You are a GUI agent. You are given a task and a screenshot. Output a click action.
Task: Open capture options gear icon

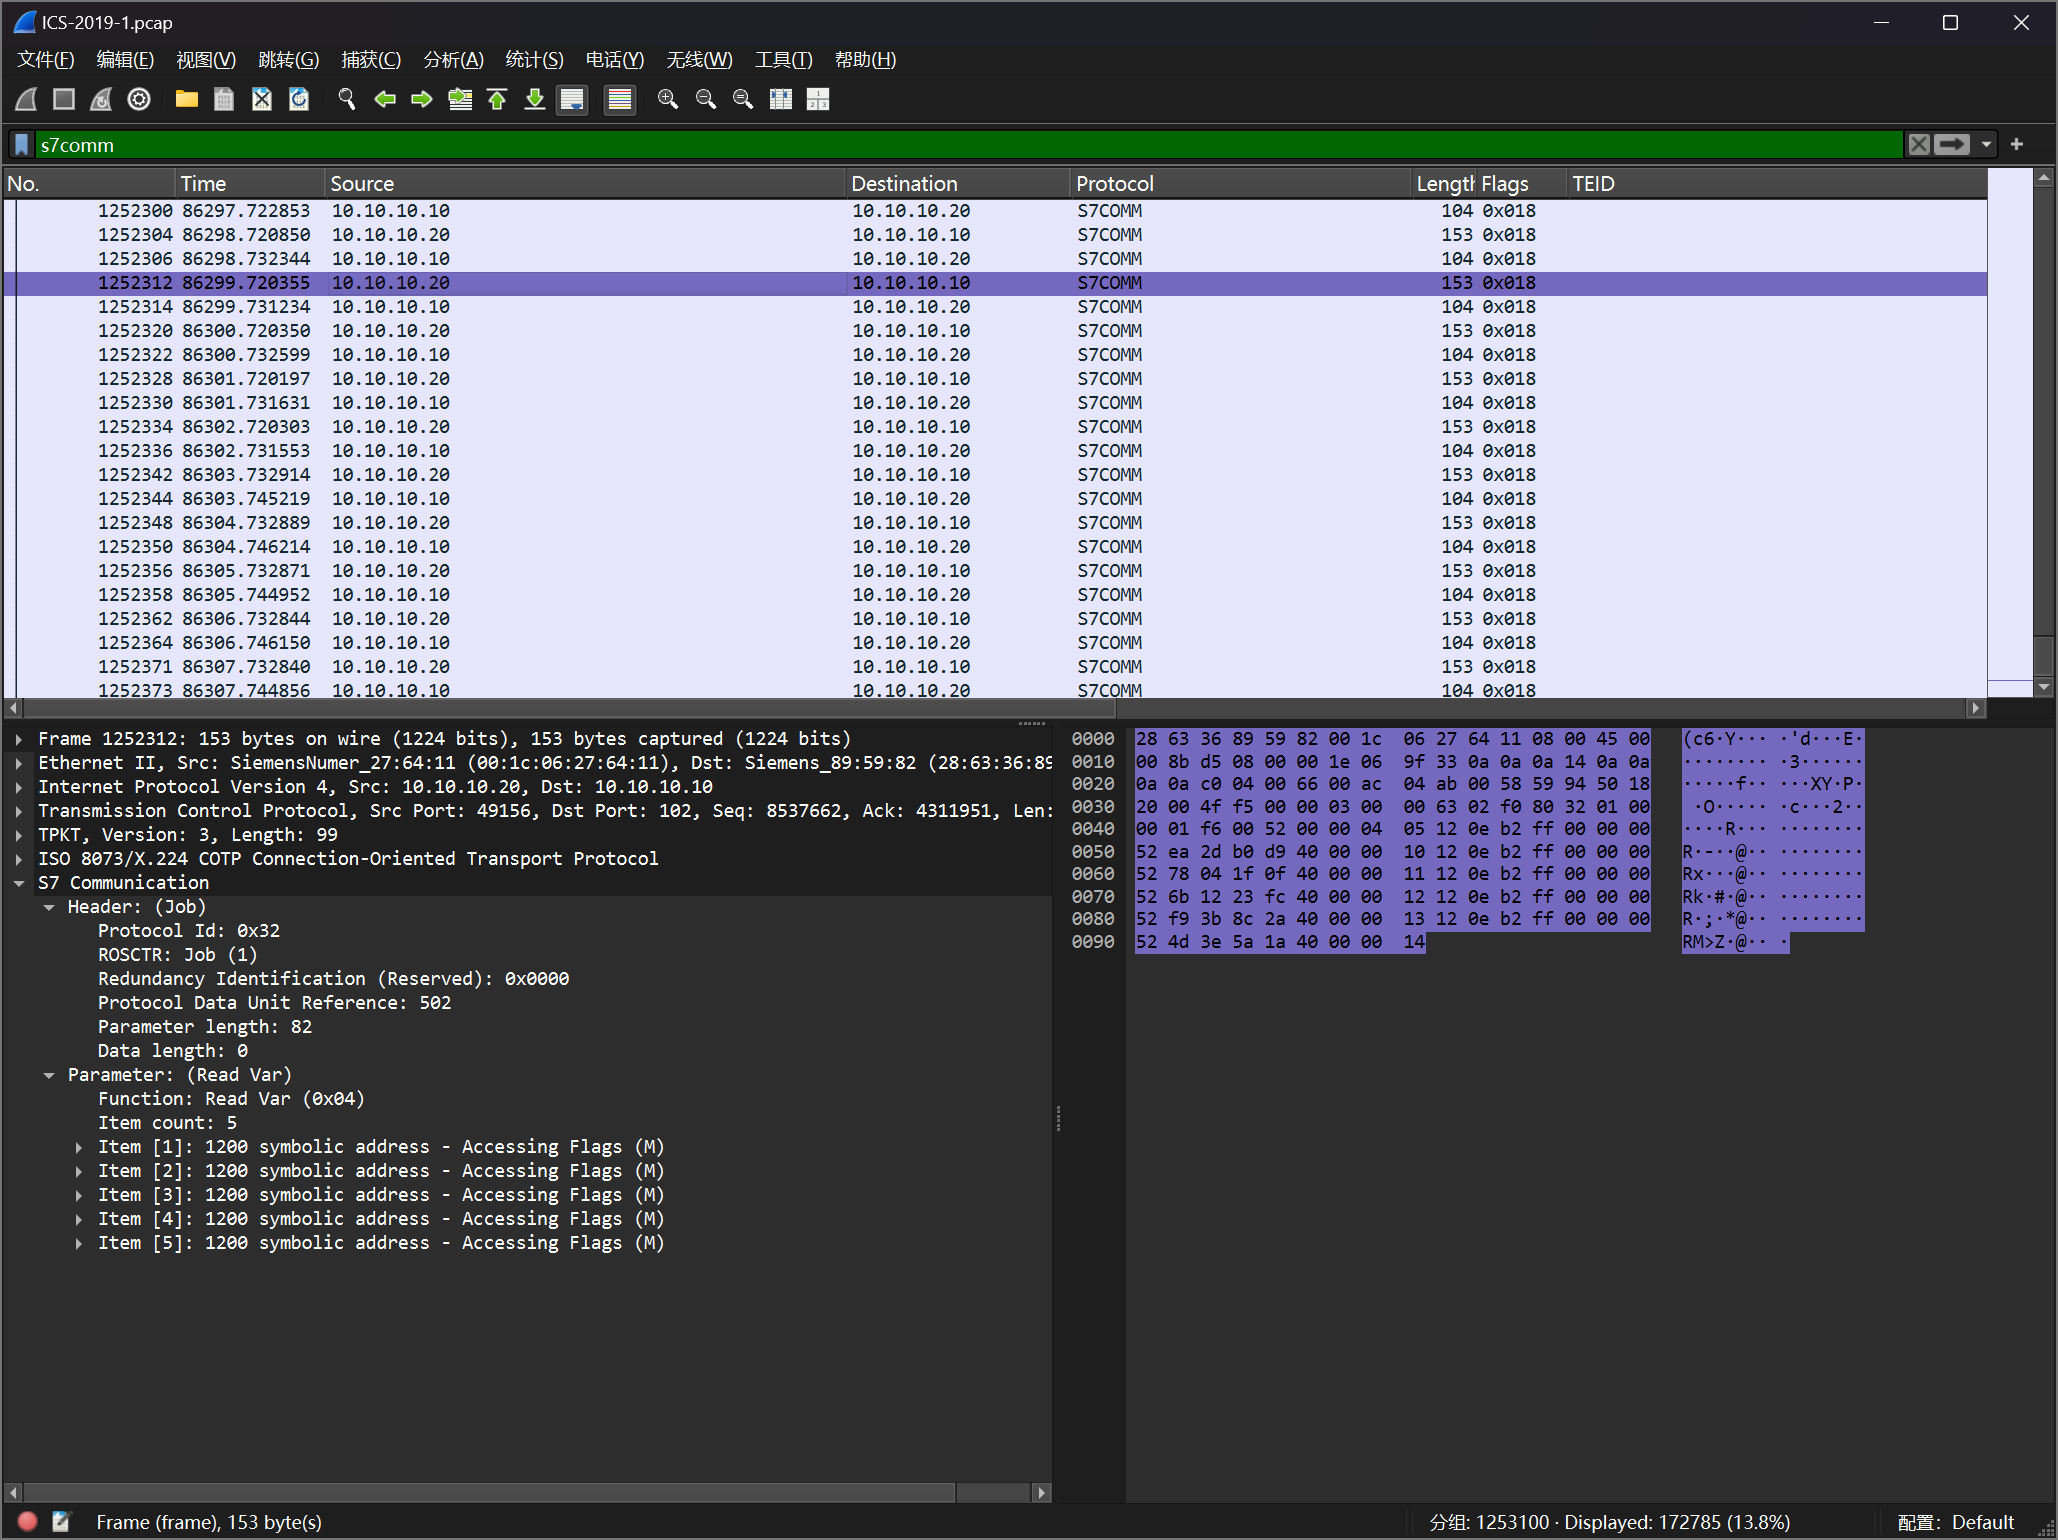click(x=139, y=99)
